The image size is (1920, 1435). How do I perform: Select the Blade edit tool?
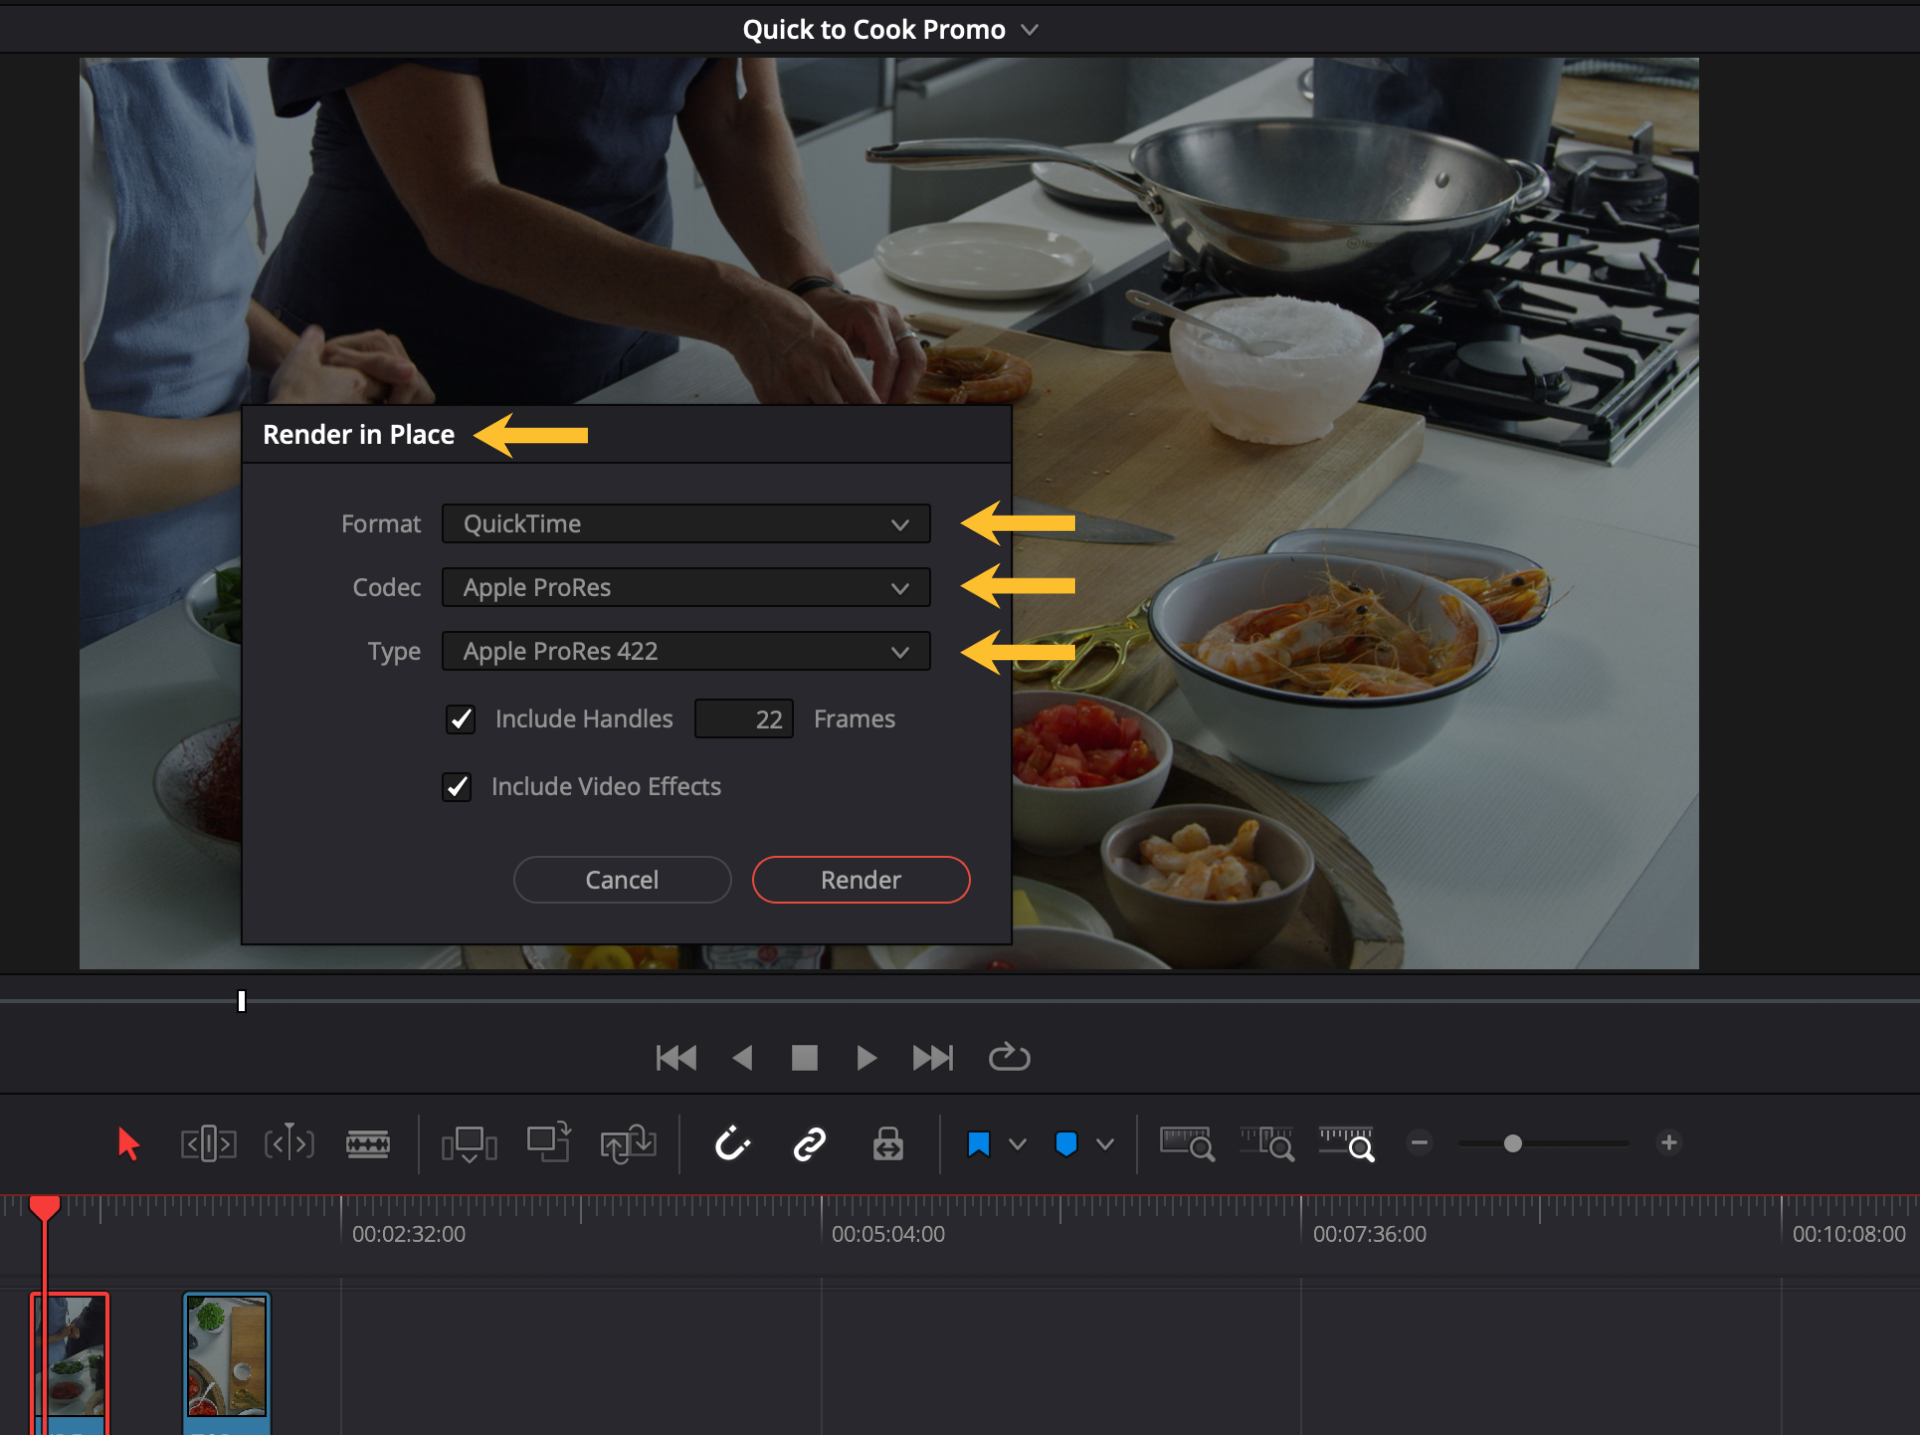(368, 1143)
